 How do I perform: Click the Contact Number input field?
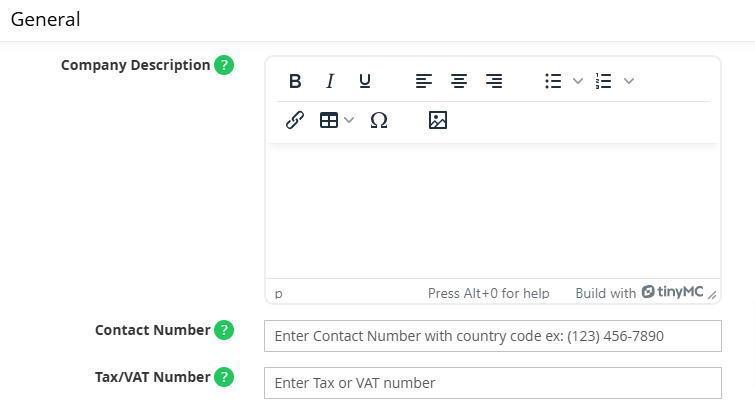tap(493, 336)
